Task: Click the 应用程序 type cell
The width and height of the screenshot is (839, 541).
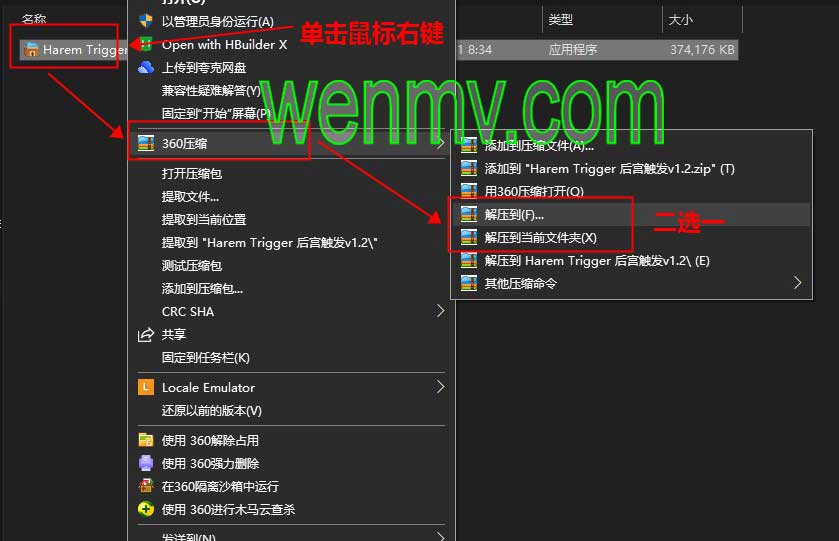Action: click(x=572, y=50)
